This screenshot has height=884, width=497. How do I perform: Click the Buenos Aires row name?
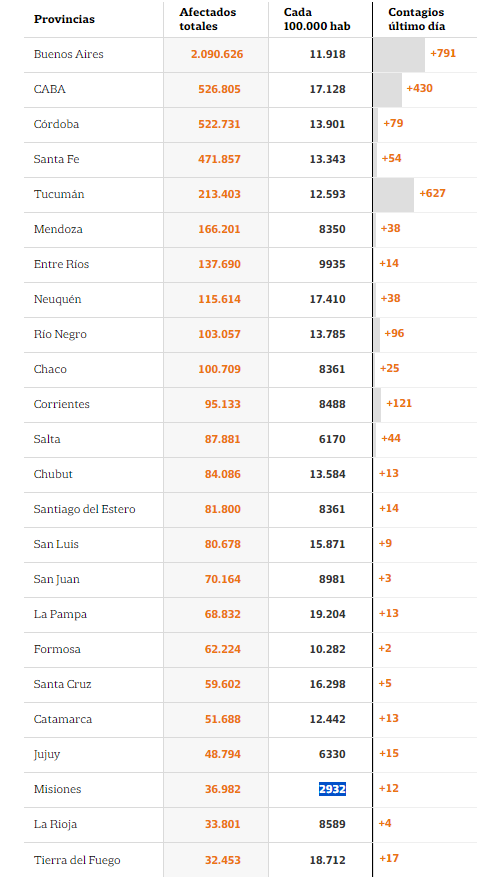click(69, 55)
